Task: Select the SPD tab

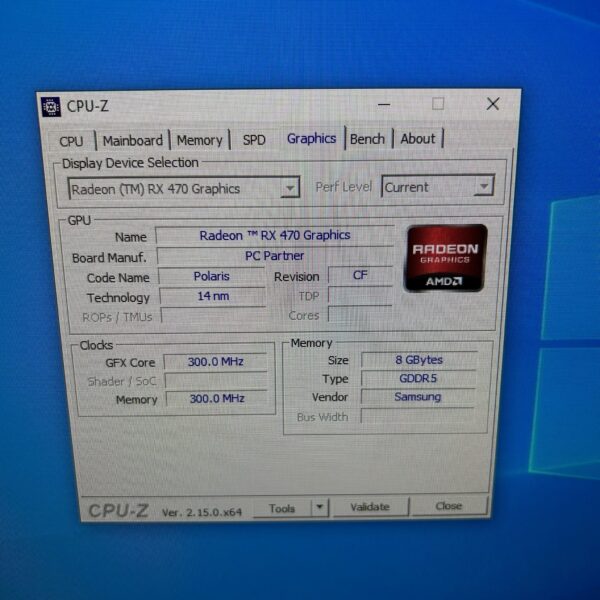Action: (x=254, y=140)
